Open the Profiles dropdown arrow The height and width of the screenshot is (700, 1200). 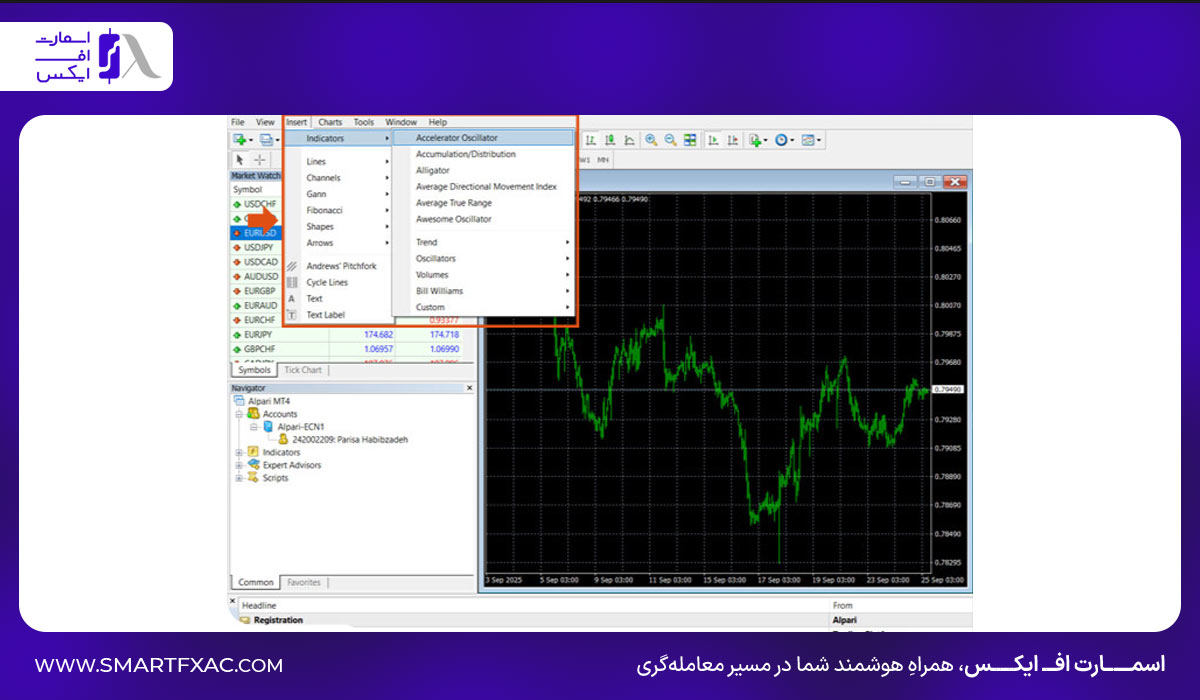click(x=278, y=141)
